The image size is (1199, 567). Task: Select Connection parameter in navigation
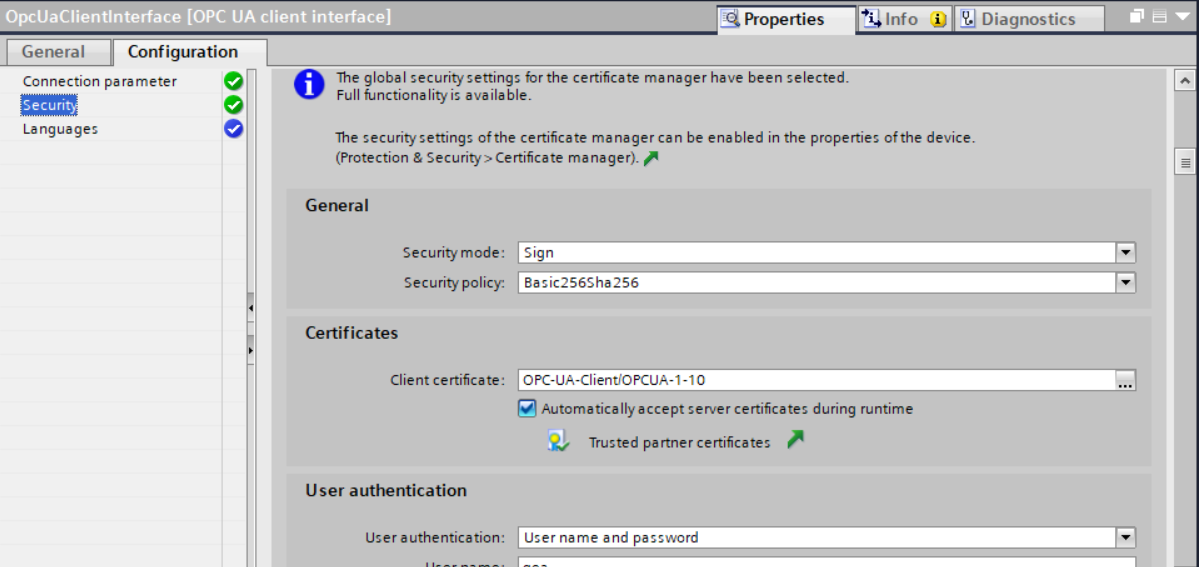tap(99, 82)
